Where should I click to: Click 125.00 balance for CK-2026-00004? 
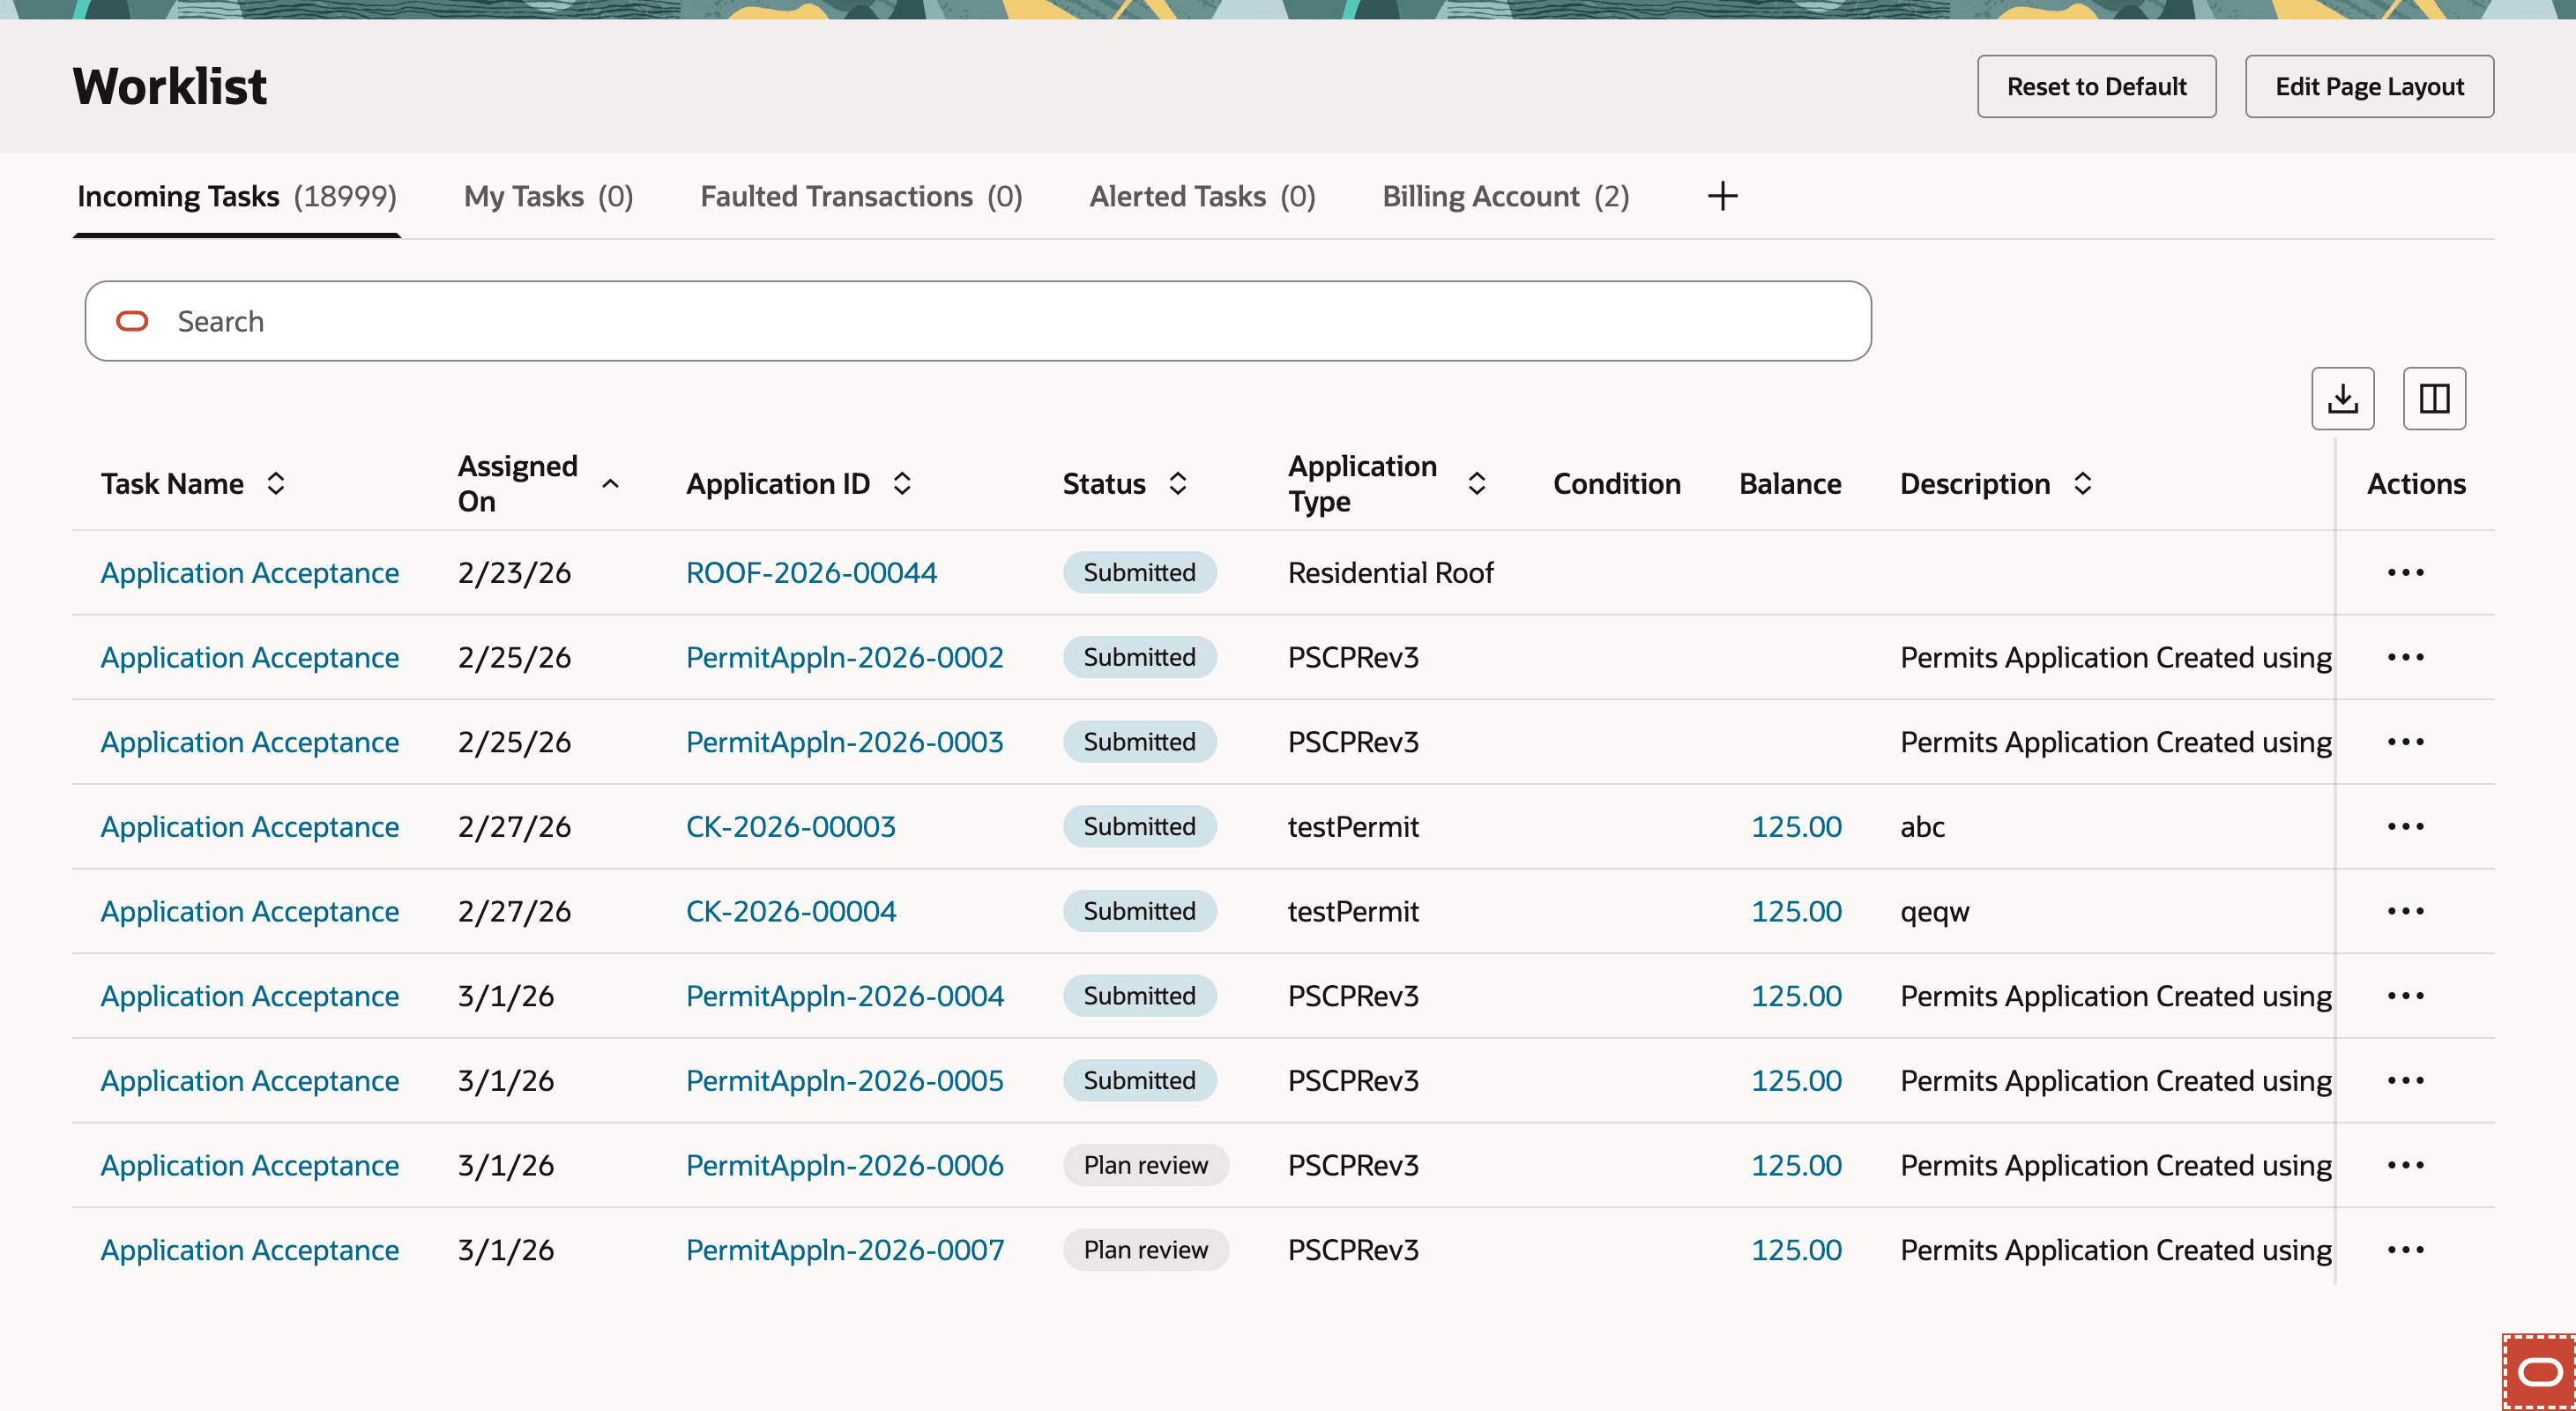pos(1796,911)
